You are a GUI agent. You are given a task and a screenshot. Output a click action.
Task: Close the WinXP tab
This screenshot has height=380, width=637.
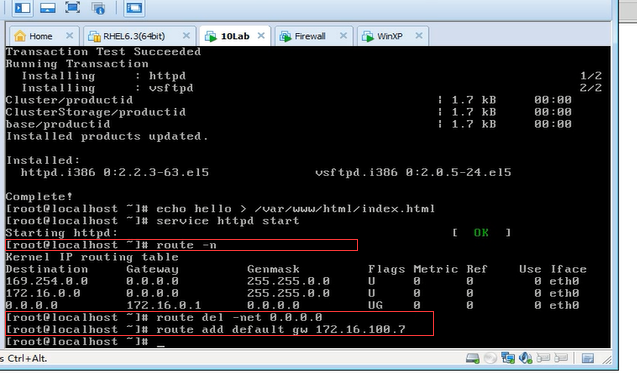419,36
